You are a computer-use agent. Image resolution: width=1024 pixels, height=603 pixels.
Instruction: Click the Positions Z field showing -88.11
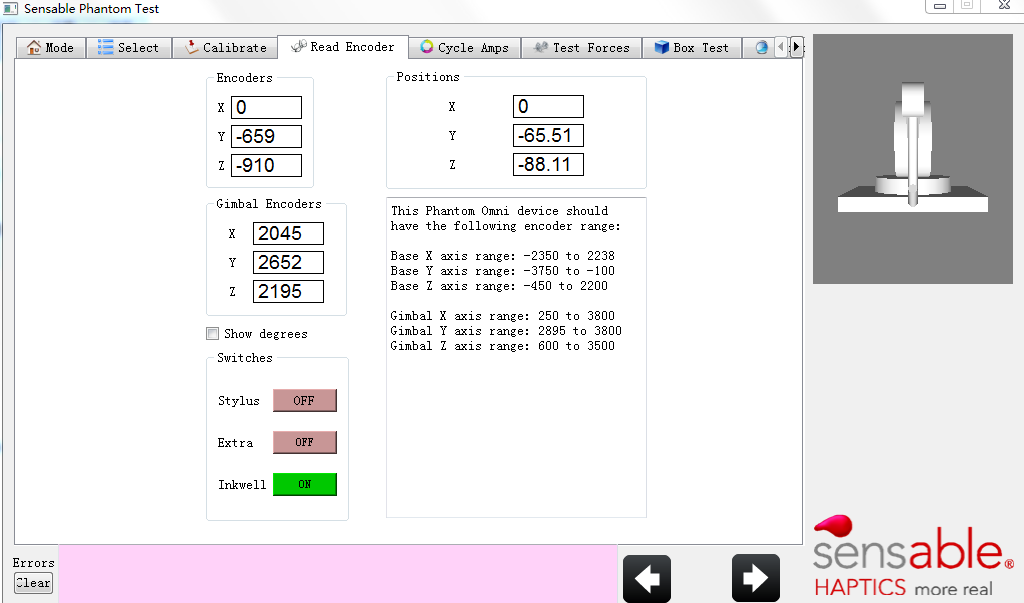click(549, 165)
